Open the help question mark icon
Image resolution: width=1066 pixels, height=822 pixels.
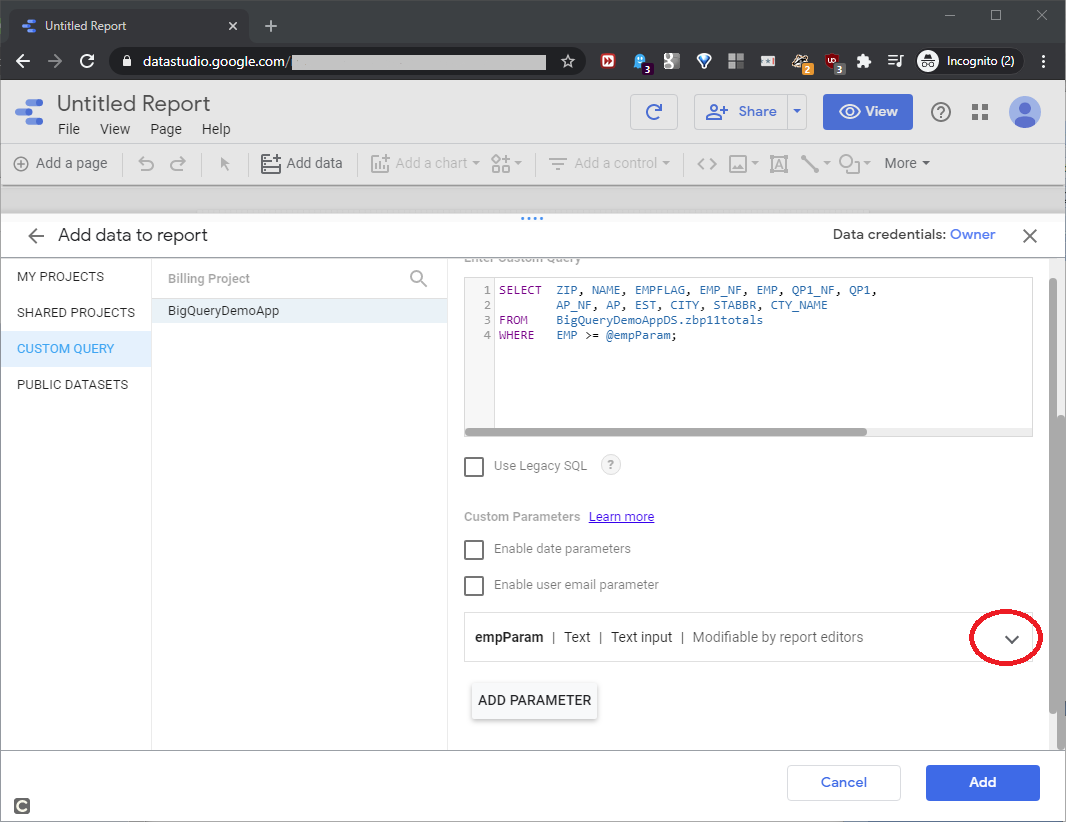941,112
